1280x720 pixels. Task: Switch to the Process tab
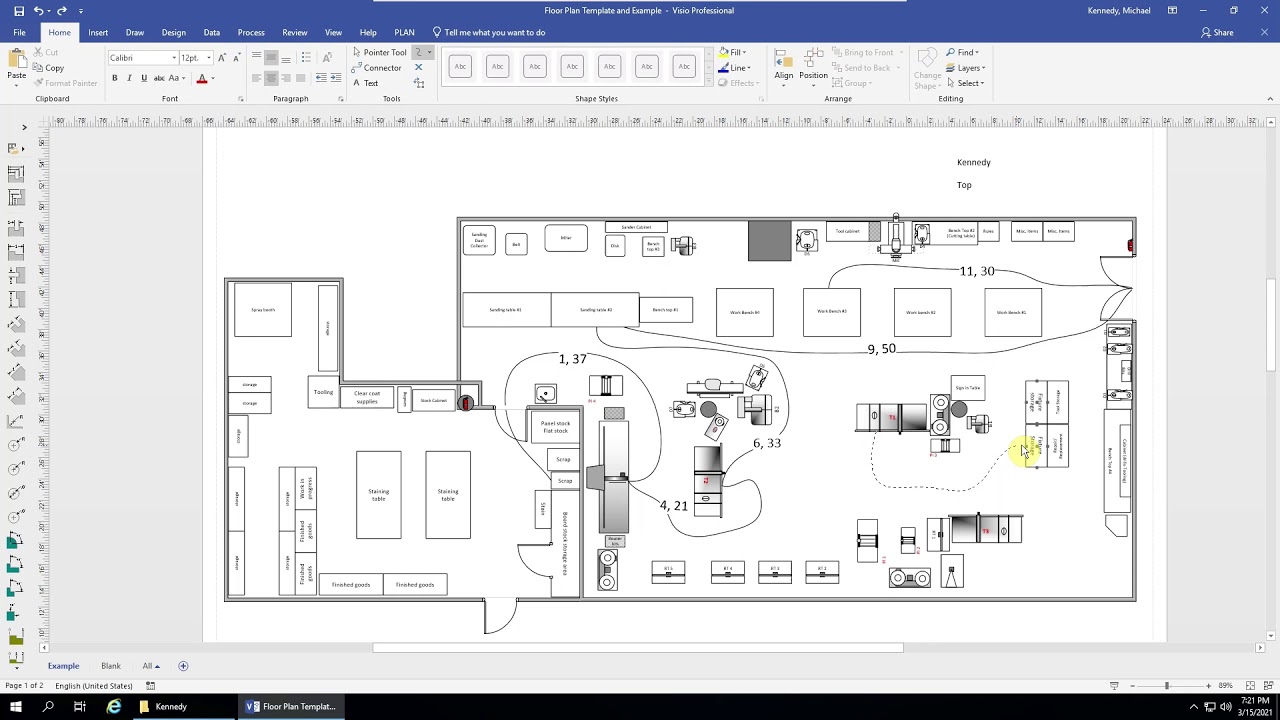(x=251, y=32)
